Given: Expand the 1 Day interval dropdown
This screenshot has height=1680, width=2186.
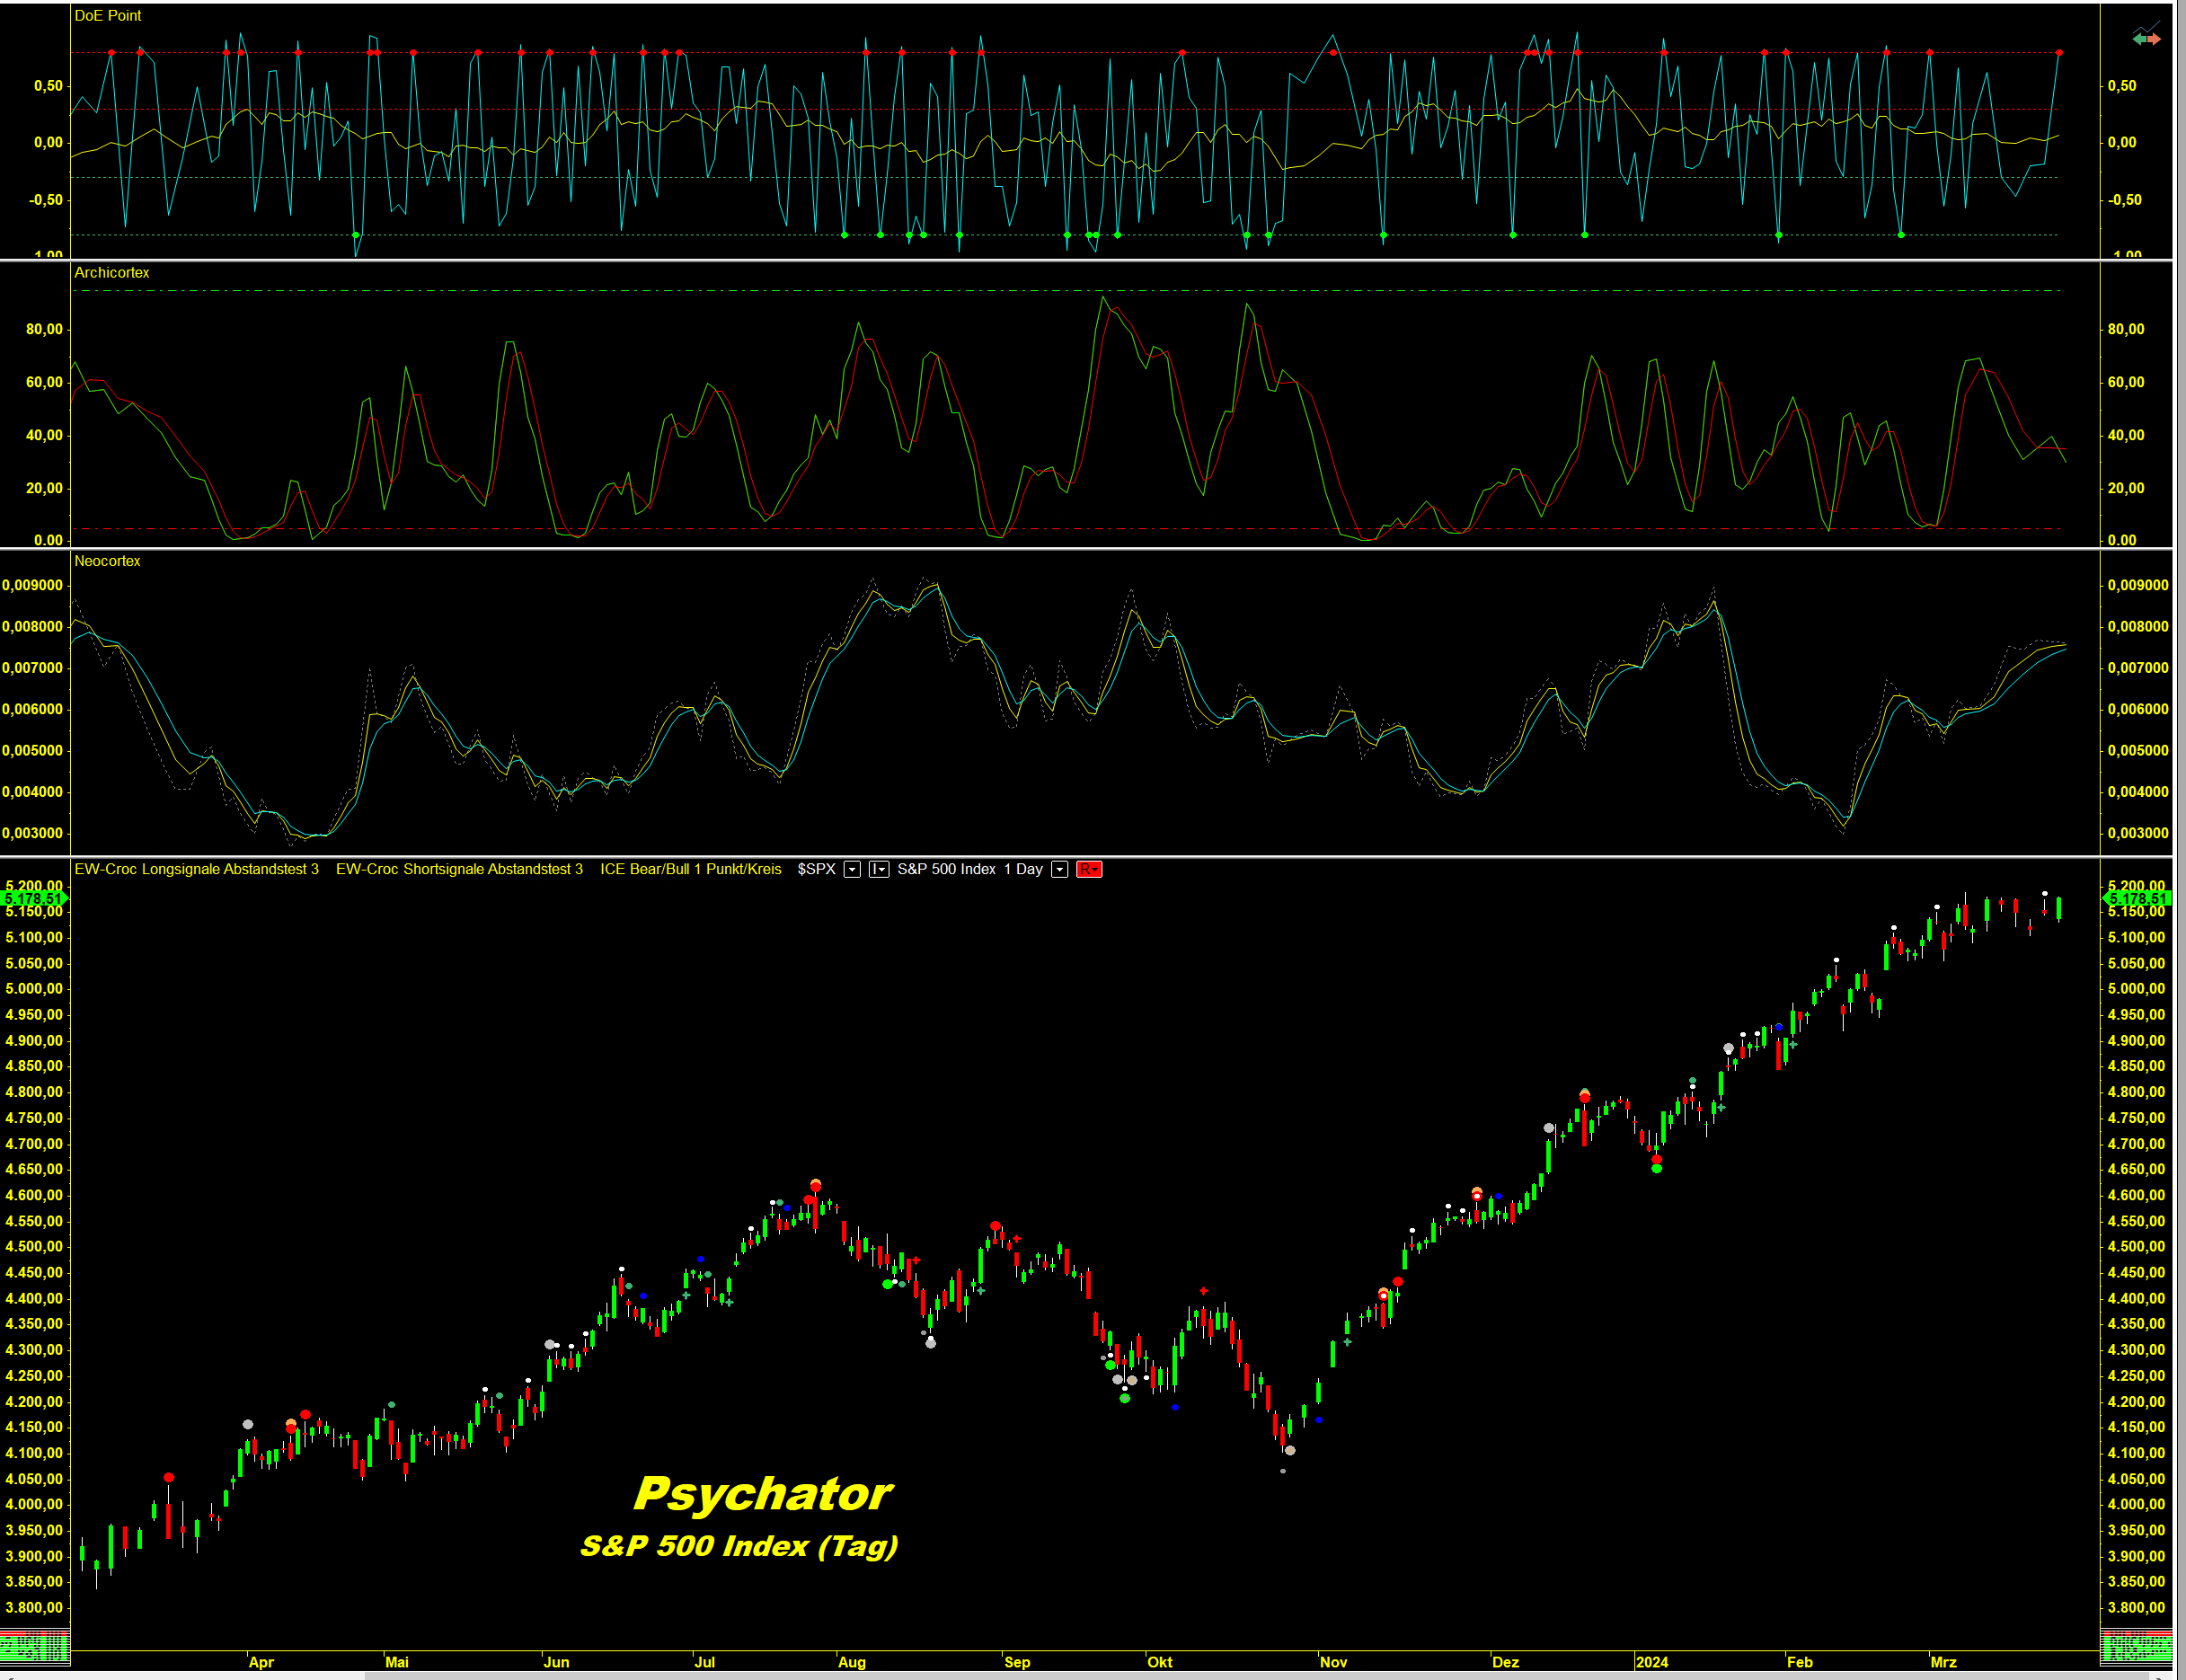Looking at the screenshot, I should click(1059, 870).
